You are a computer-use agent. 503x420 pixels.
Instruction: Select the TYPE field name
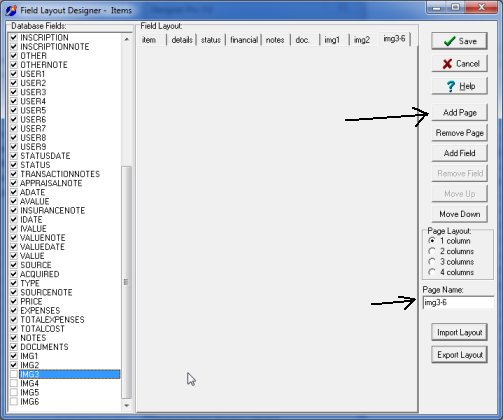pos(30,283)
